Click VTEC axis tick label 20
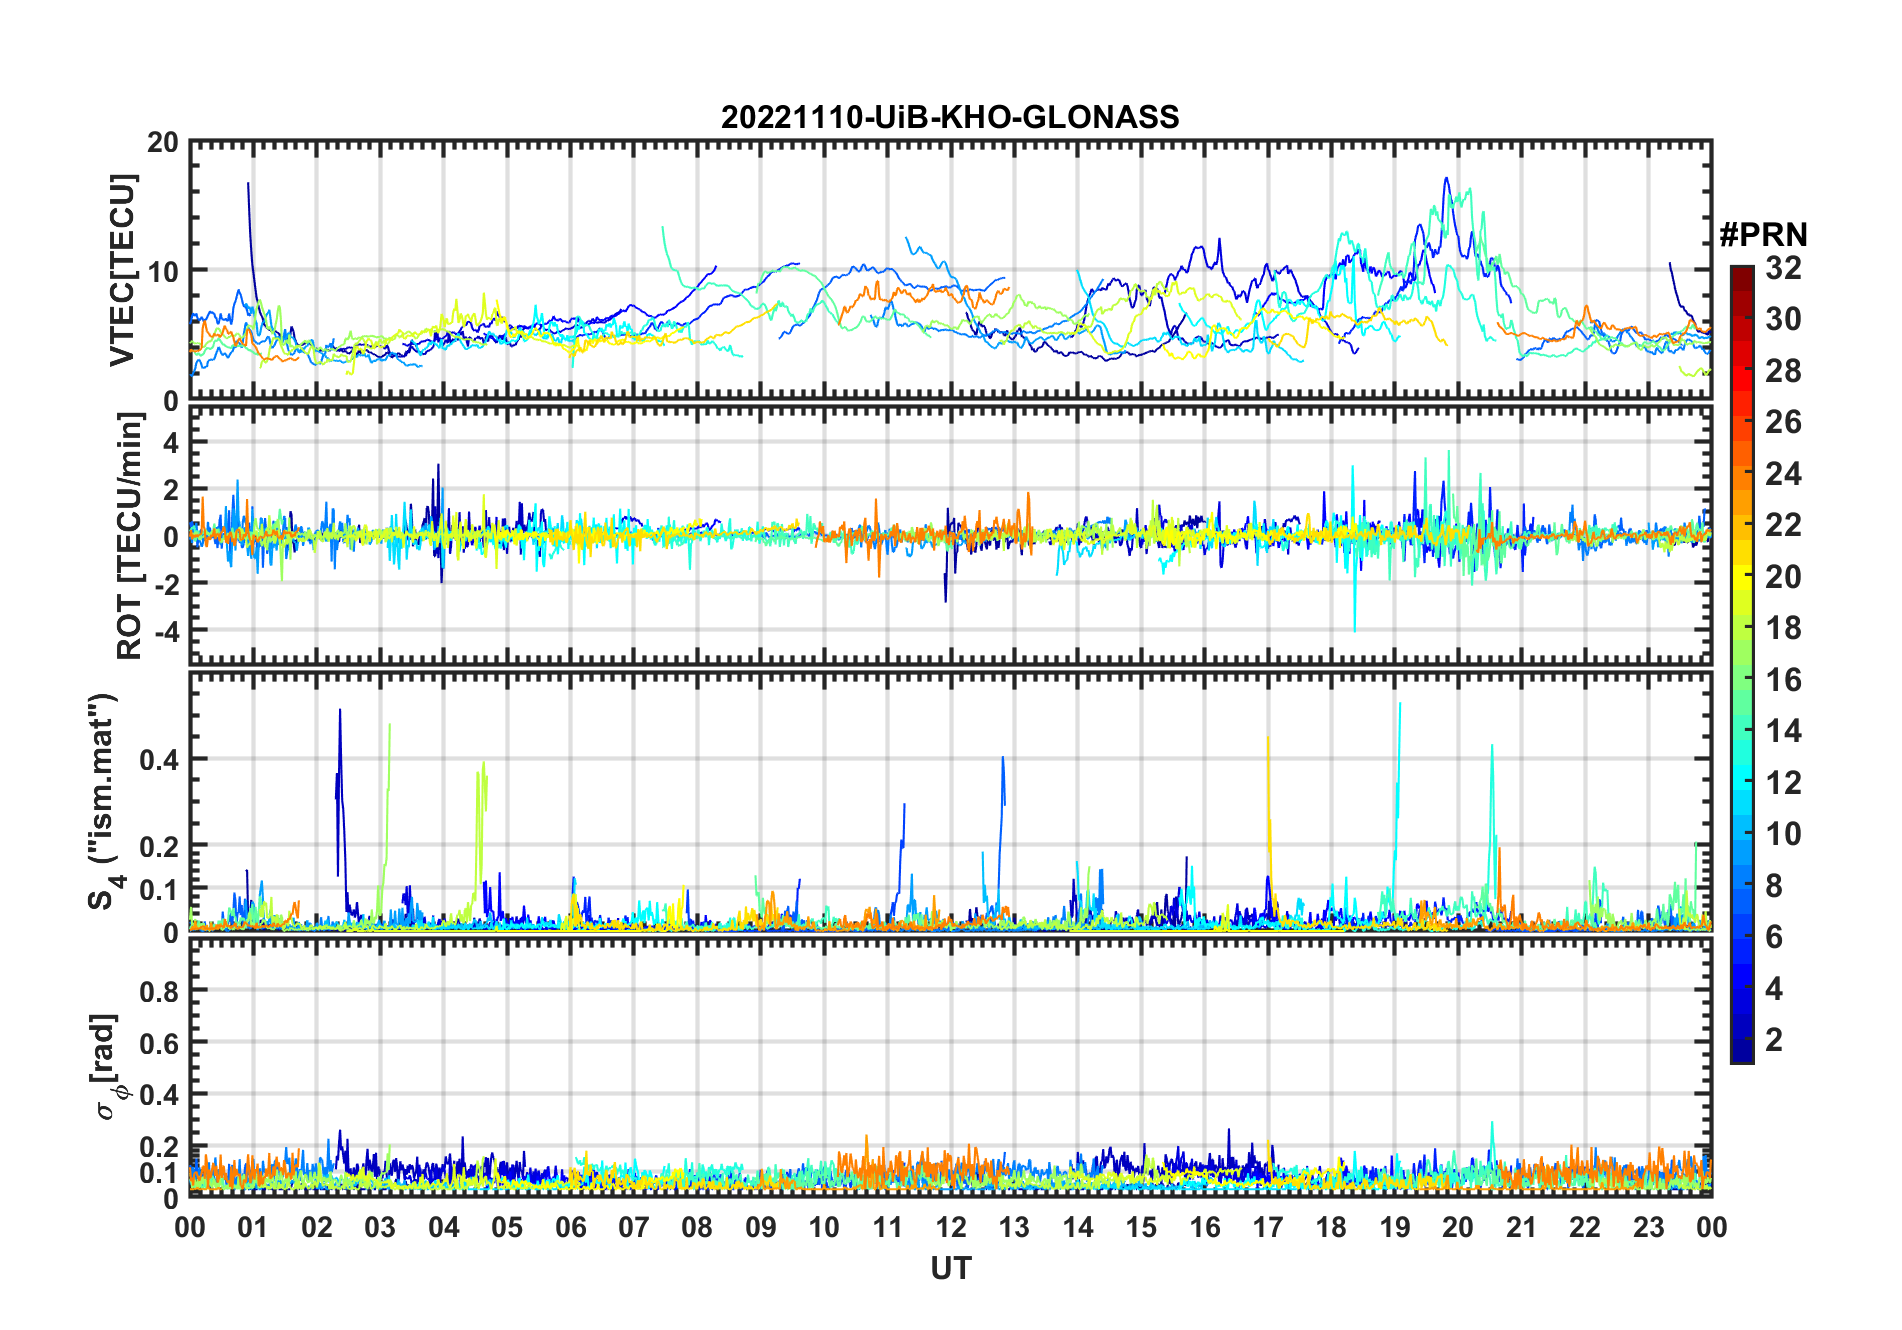The width and height of the screenshot is (1902, 1330). (x=163, y=143)
